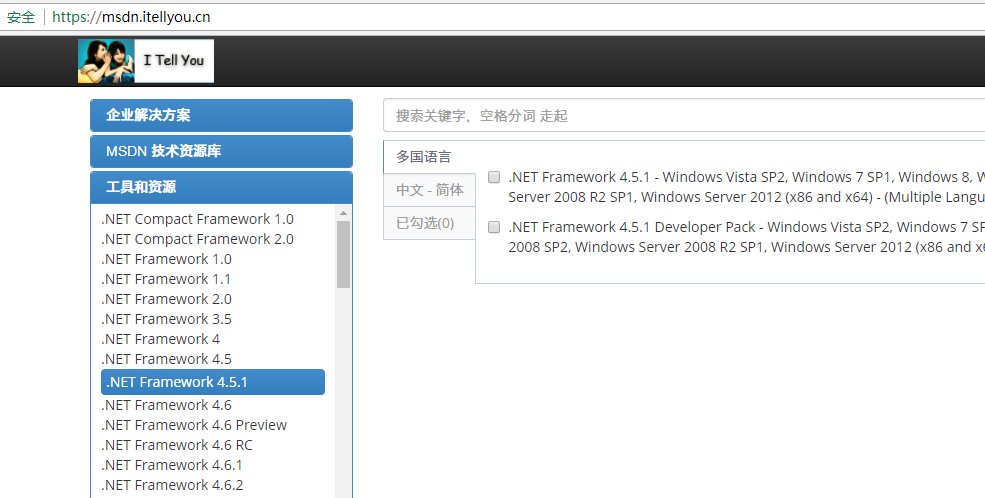Select .NET Framework 2.0 in list
Screen dimensions: 985x498
pyautogui.click(x=166, y=300)
